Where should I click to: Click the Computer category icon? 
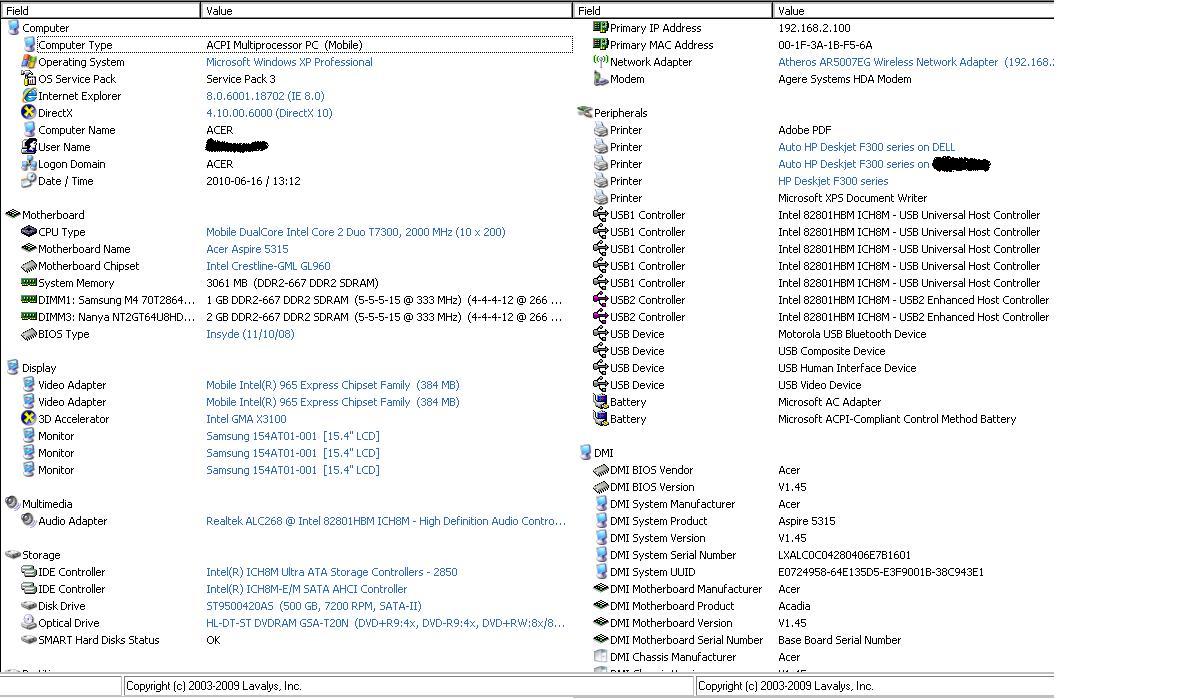pos(13,28)
